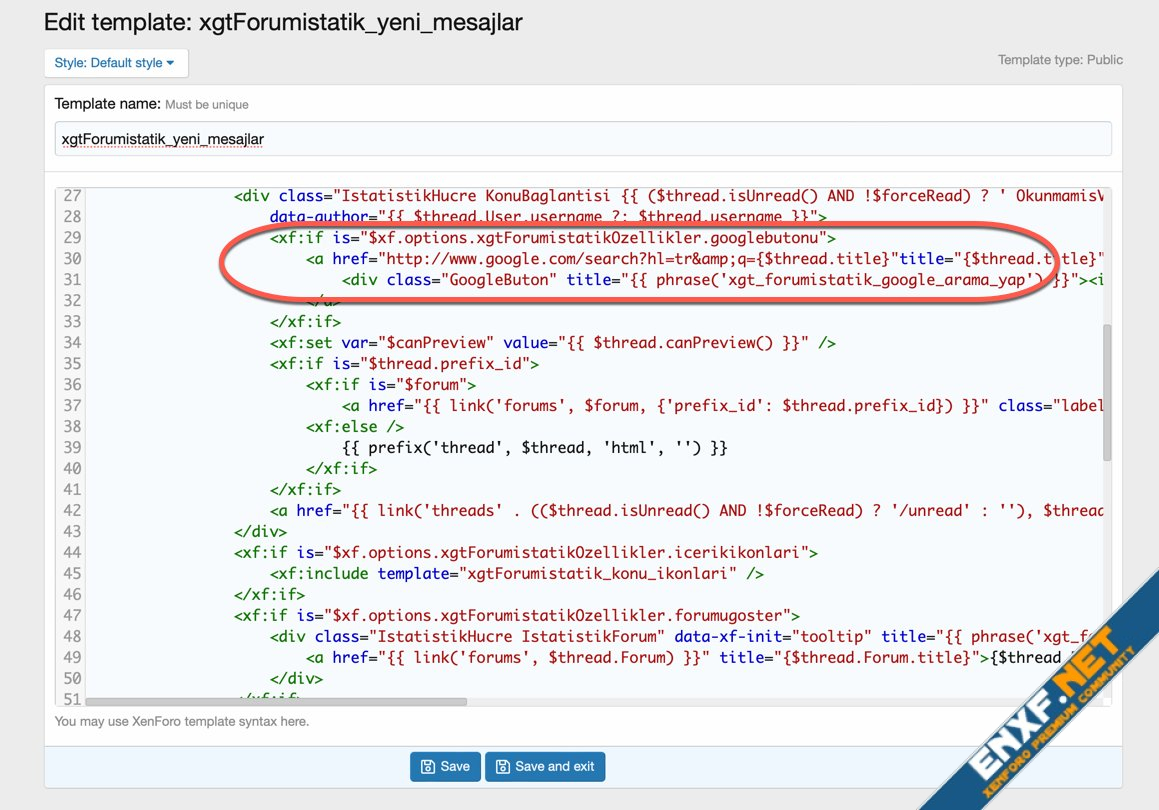Click the xf:set canPreview code line
Image resolution: width=1159 pixels, height=810 pixels.
(550, 343)
